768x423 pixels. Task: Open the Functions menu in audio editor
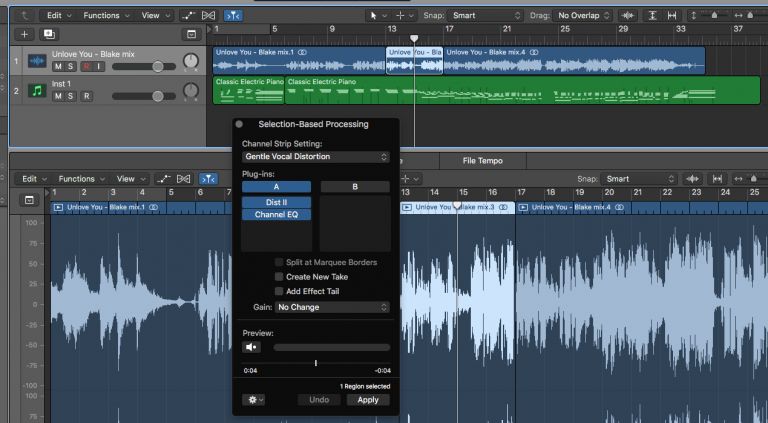pos(81,179)
